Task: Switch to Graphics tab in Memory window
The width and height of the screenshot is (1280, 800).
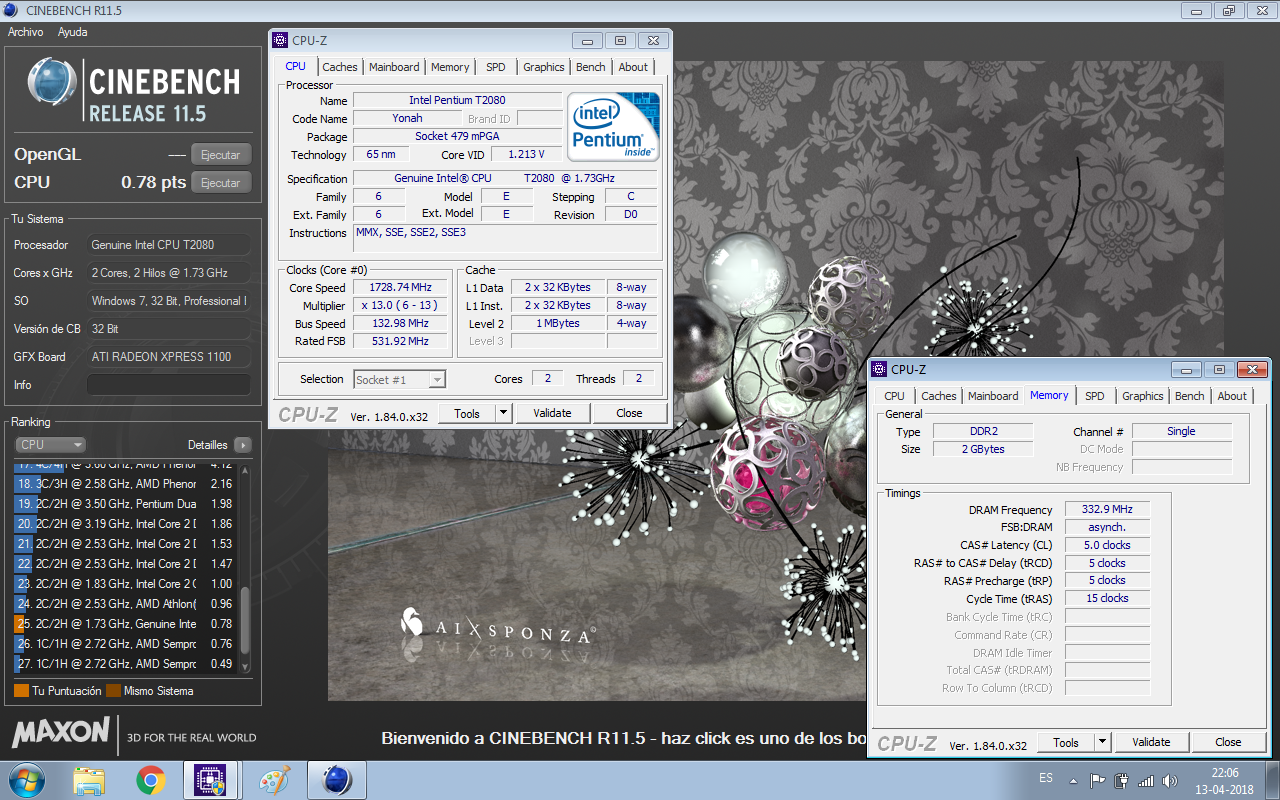Action: coord(1143,396)
